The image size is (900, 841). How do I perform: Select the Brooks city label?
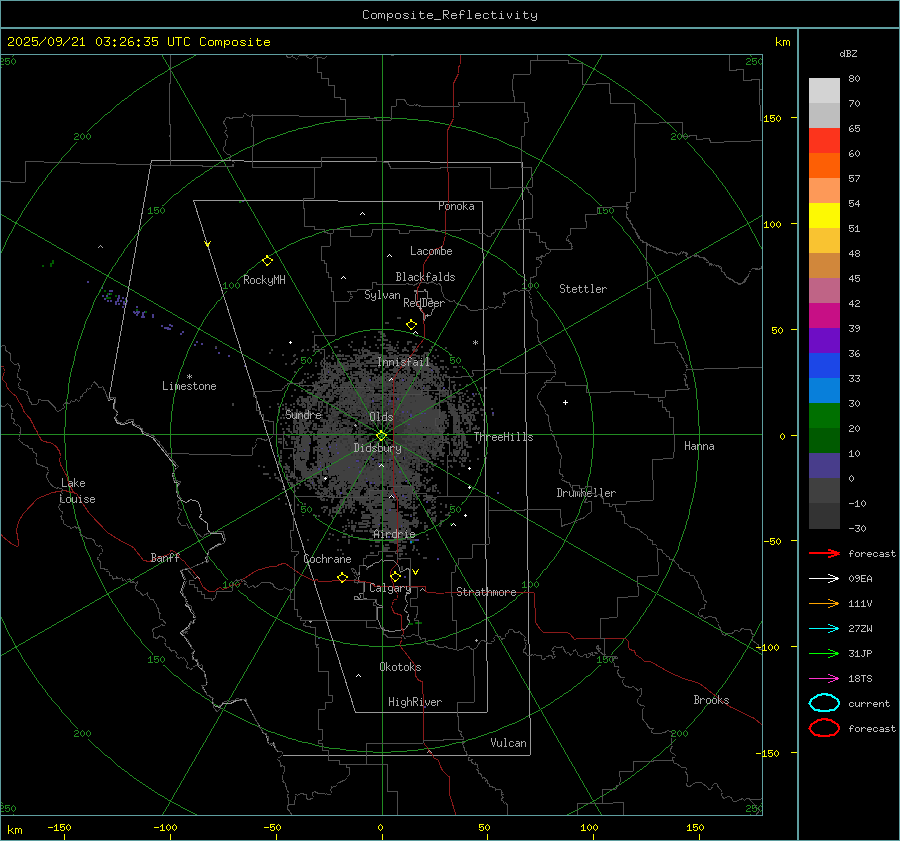(x=711, y=700)
